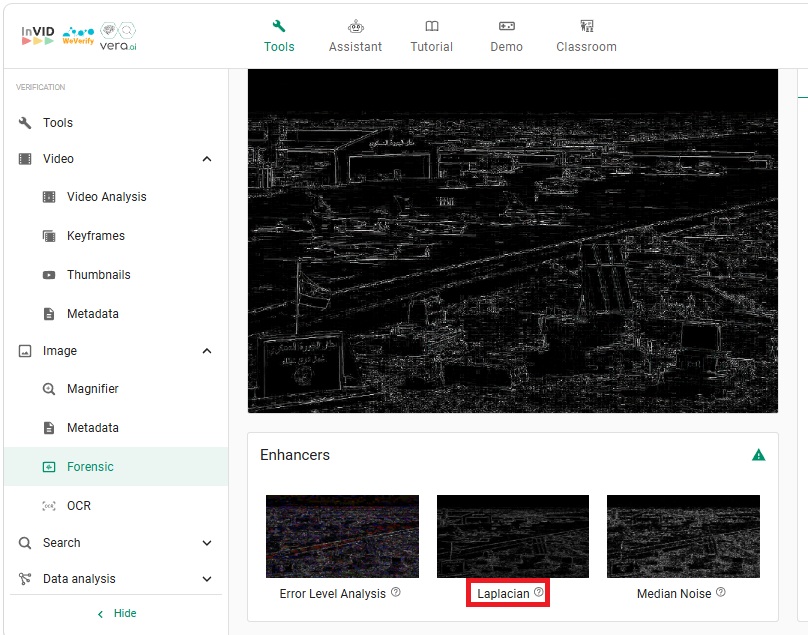Image resolution: width=808 pixels, height=635 pixels.
Task: Go to the Demo tab
Action: [506, 37]
